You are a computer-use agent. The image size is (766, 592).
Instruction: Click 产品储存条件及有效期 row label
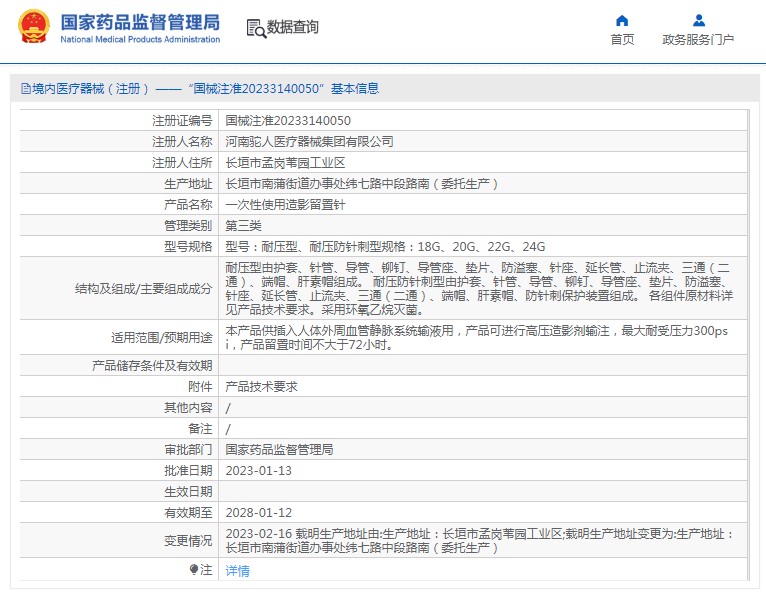coord(152,366)
